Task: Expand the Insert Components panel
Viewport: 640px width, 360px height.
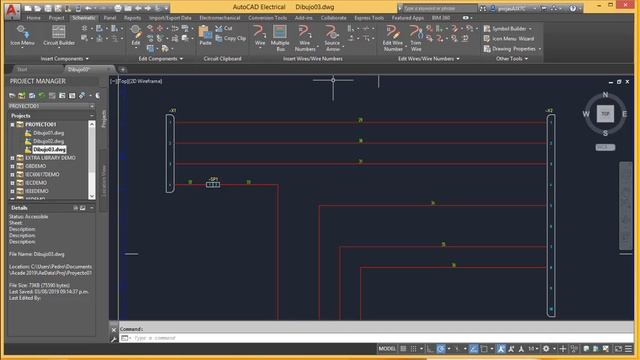Action: coord(64,59)
